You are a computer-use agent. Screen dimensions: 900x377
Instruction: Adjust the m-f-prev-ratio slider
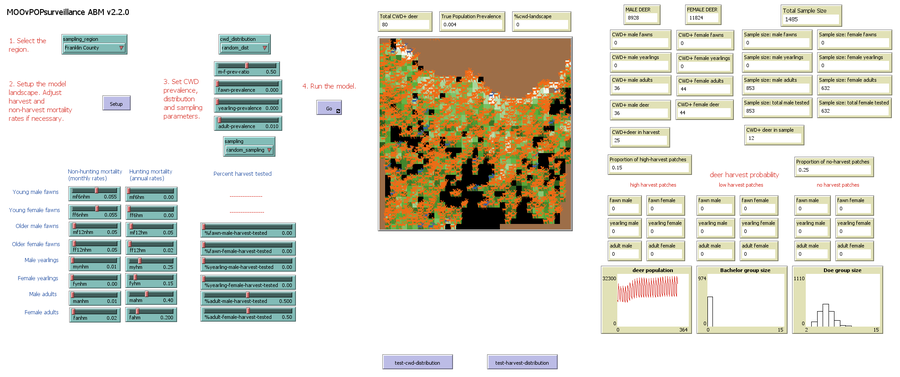pyautogui.click(x=247, y=68)
